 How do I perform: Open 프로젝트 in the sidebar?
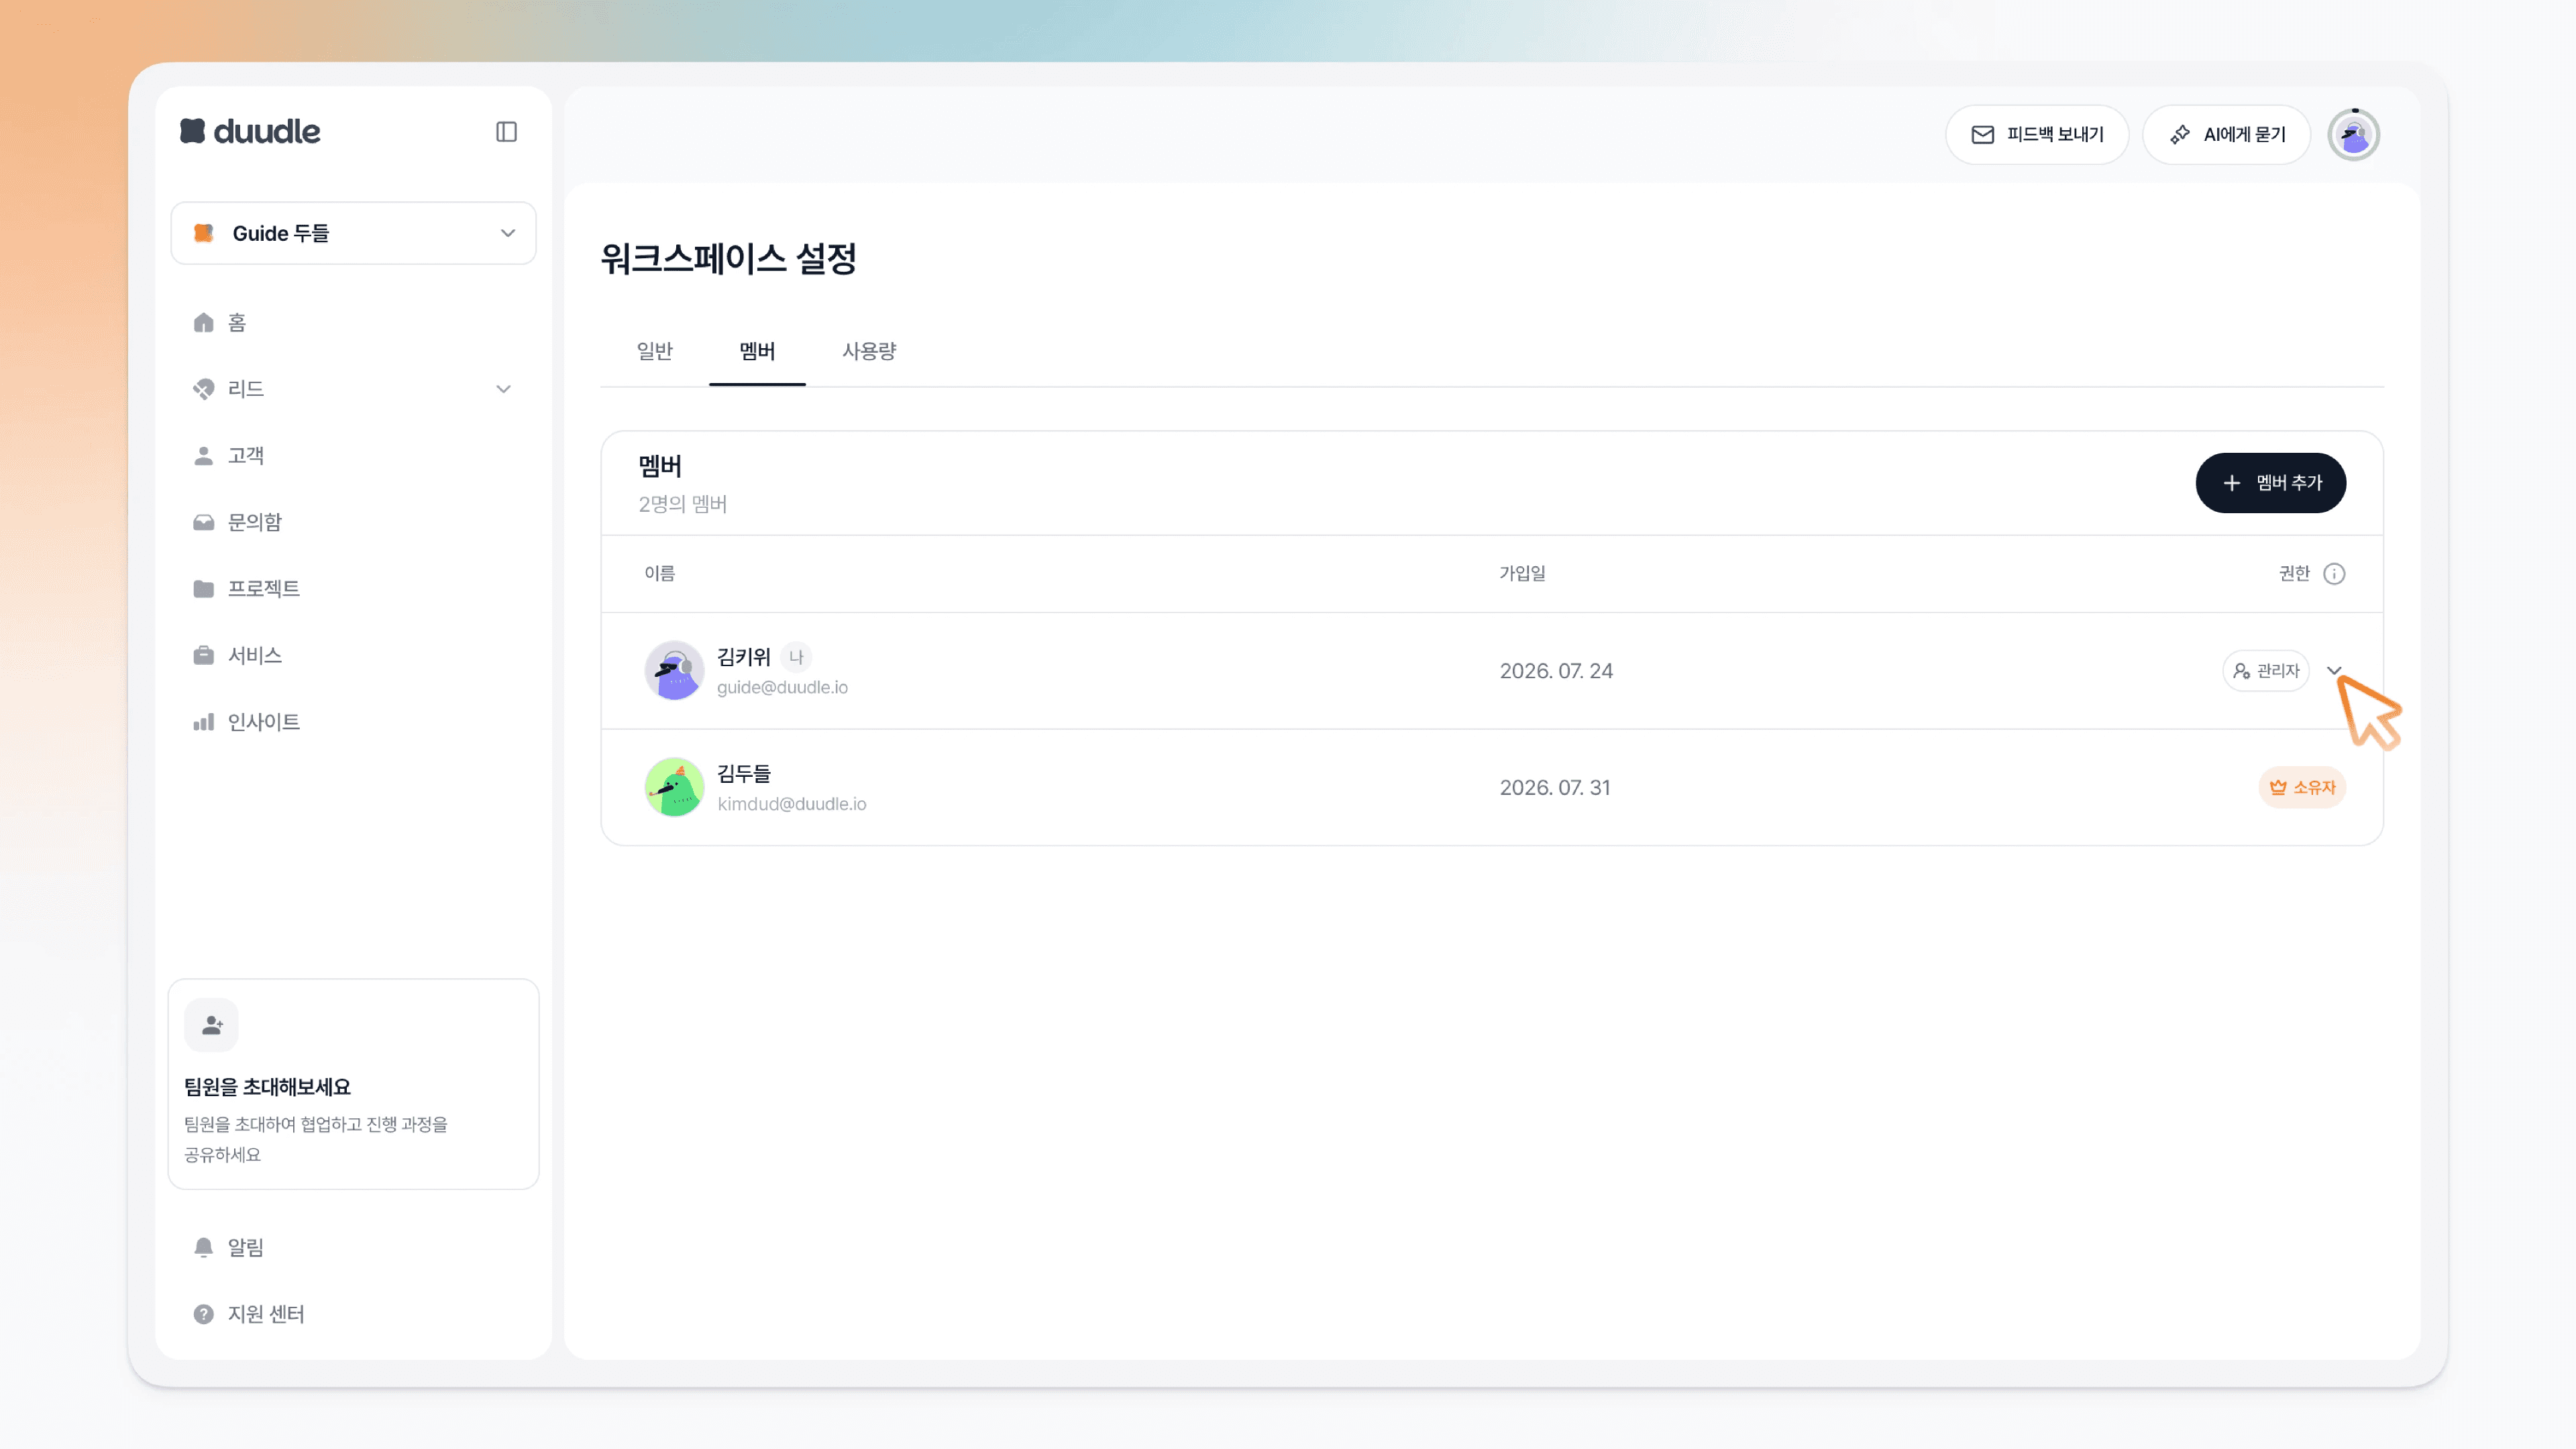click(263, 589)
